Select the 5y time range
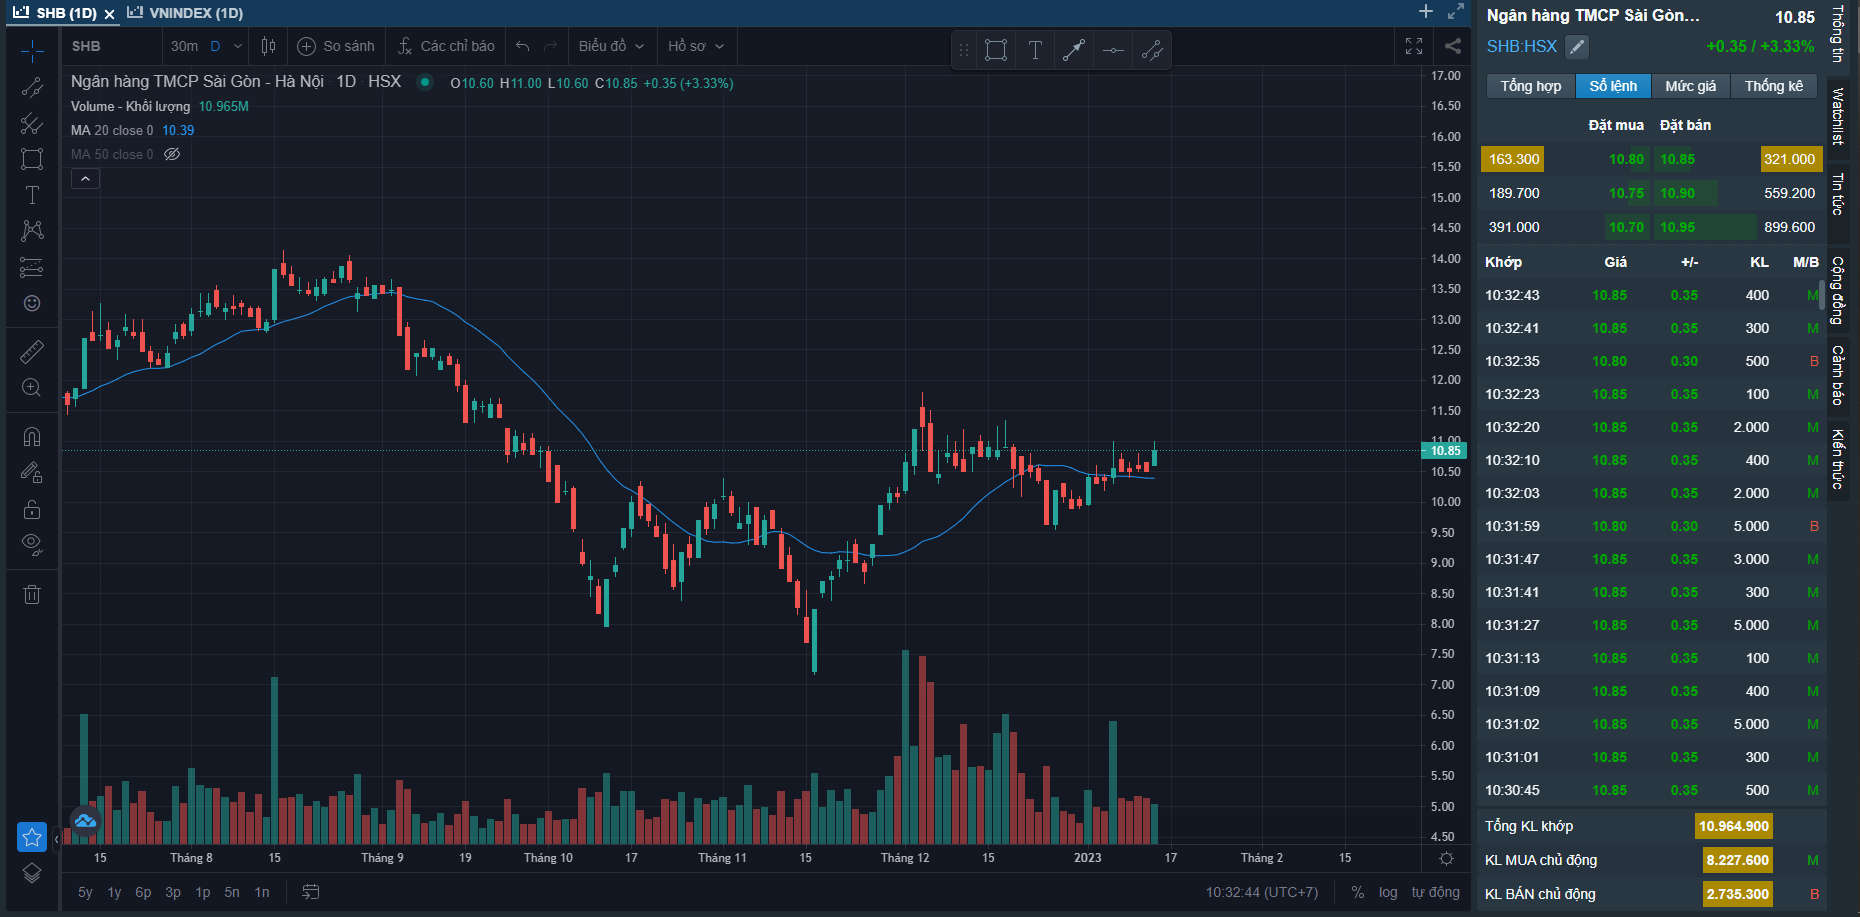This screenshot has width=1860, height=917. 85,892
